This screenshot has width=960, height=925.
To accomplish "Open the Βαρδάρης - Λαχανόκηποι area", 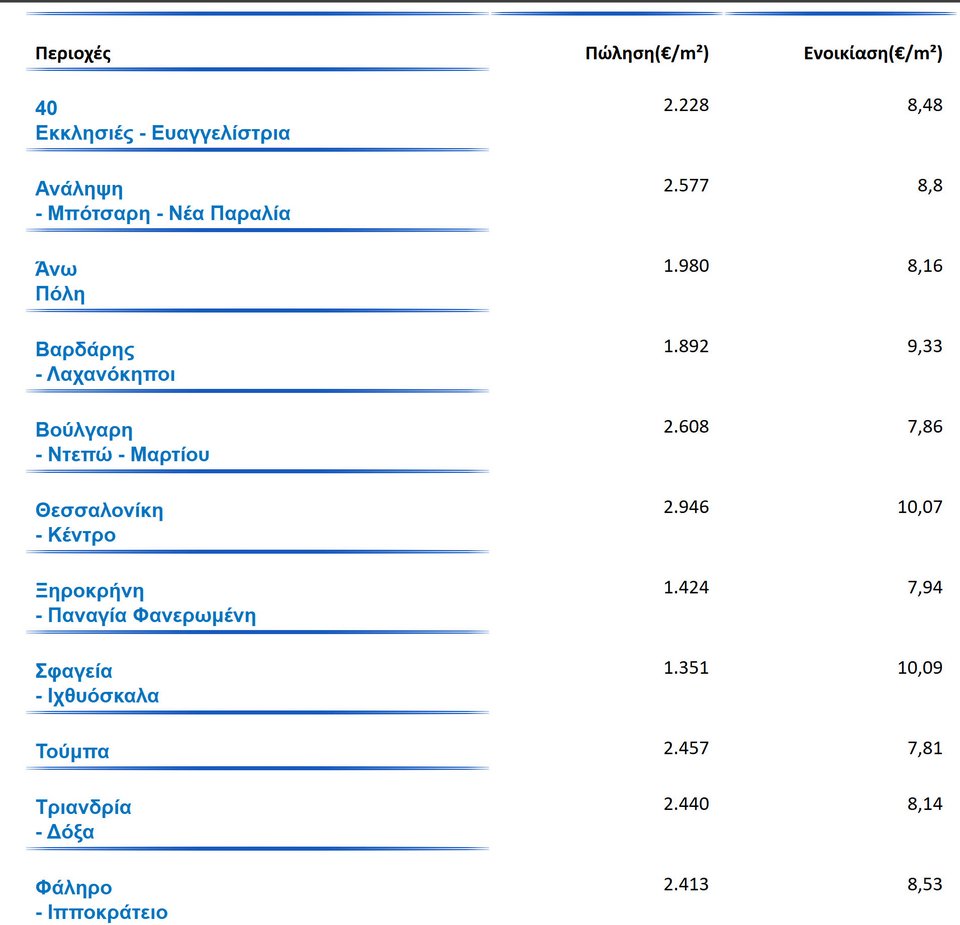I will coord(105,362).
